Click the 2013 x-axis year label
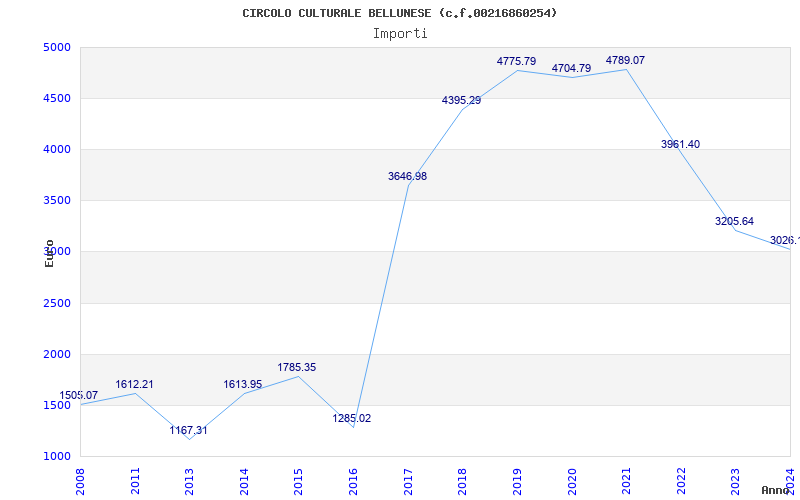Viewport: 800px width, 500px height. pos(189,481)
